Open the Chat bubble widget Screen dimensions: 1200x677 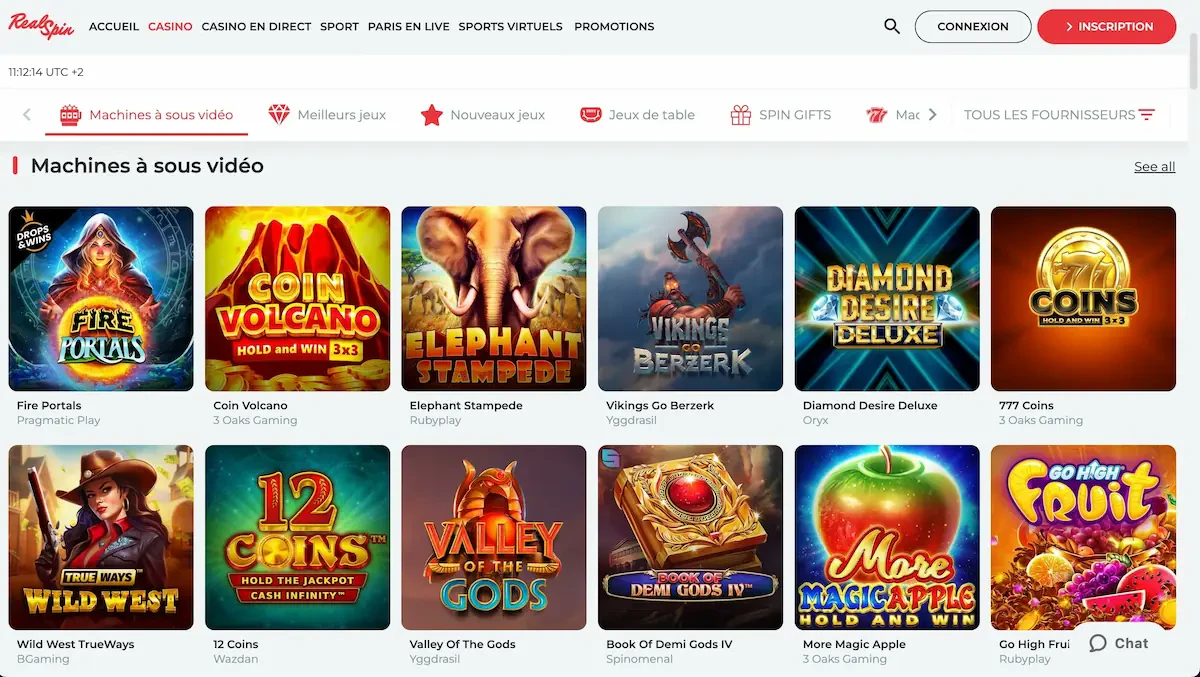tap(1119, 643)
